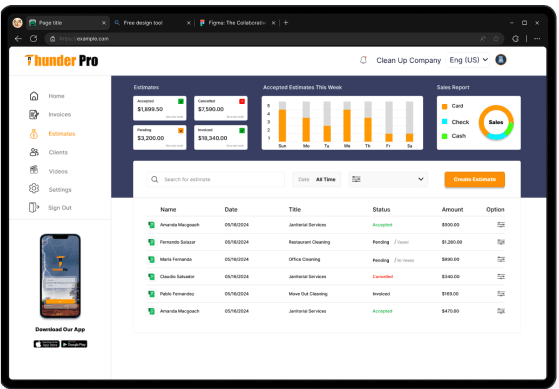This screenshot has width=559, height=389.
Task: Open Clients menu item
Action: click(58, 152)
